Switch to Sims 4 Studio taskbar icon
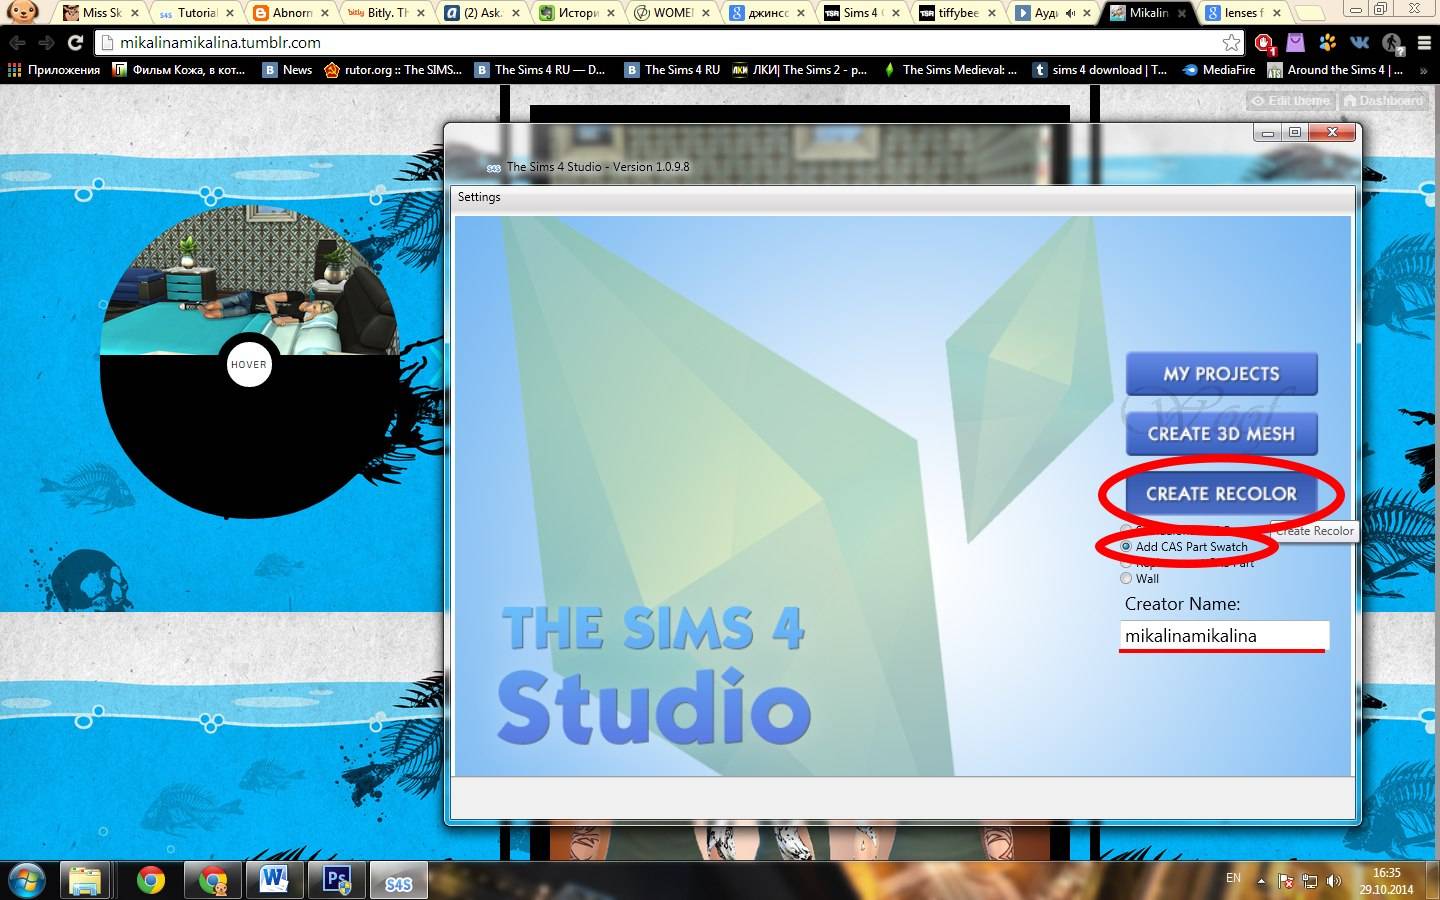The height and width of the screenshot is (900, 1440). (x=398, y=882)
